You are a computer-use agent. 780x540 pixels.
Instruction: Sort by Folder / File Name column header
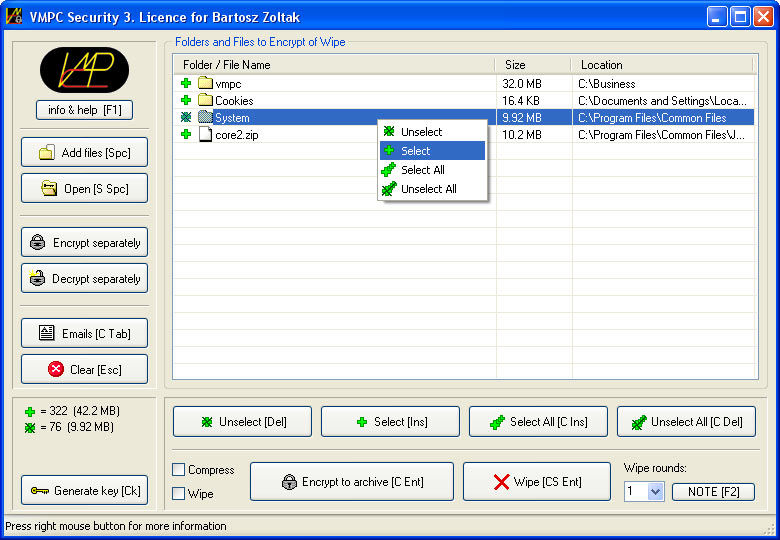(334, 65)
